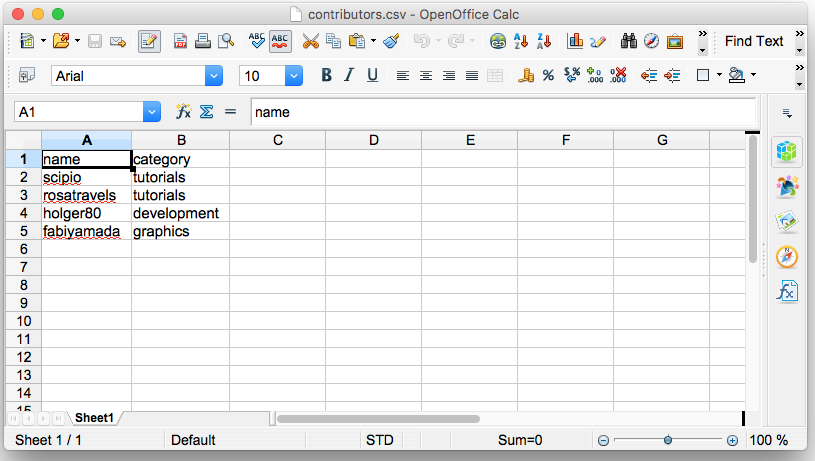This screenshot has width=815, height=461.
Task: Expand the Open recent files dropdown arrow
Action: point(77,41)
